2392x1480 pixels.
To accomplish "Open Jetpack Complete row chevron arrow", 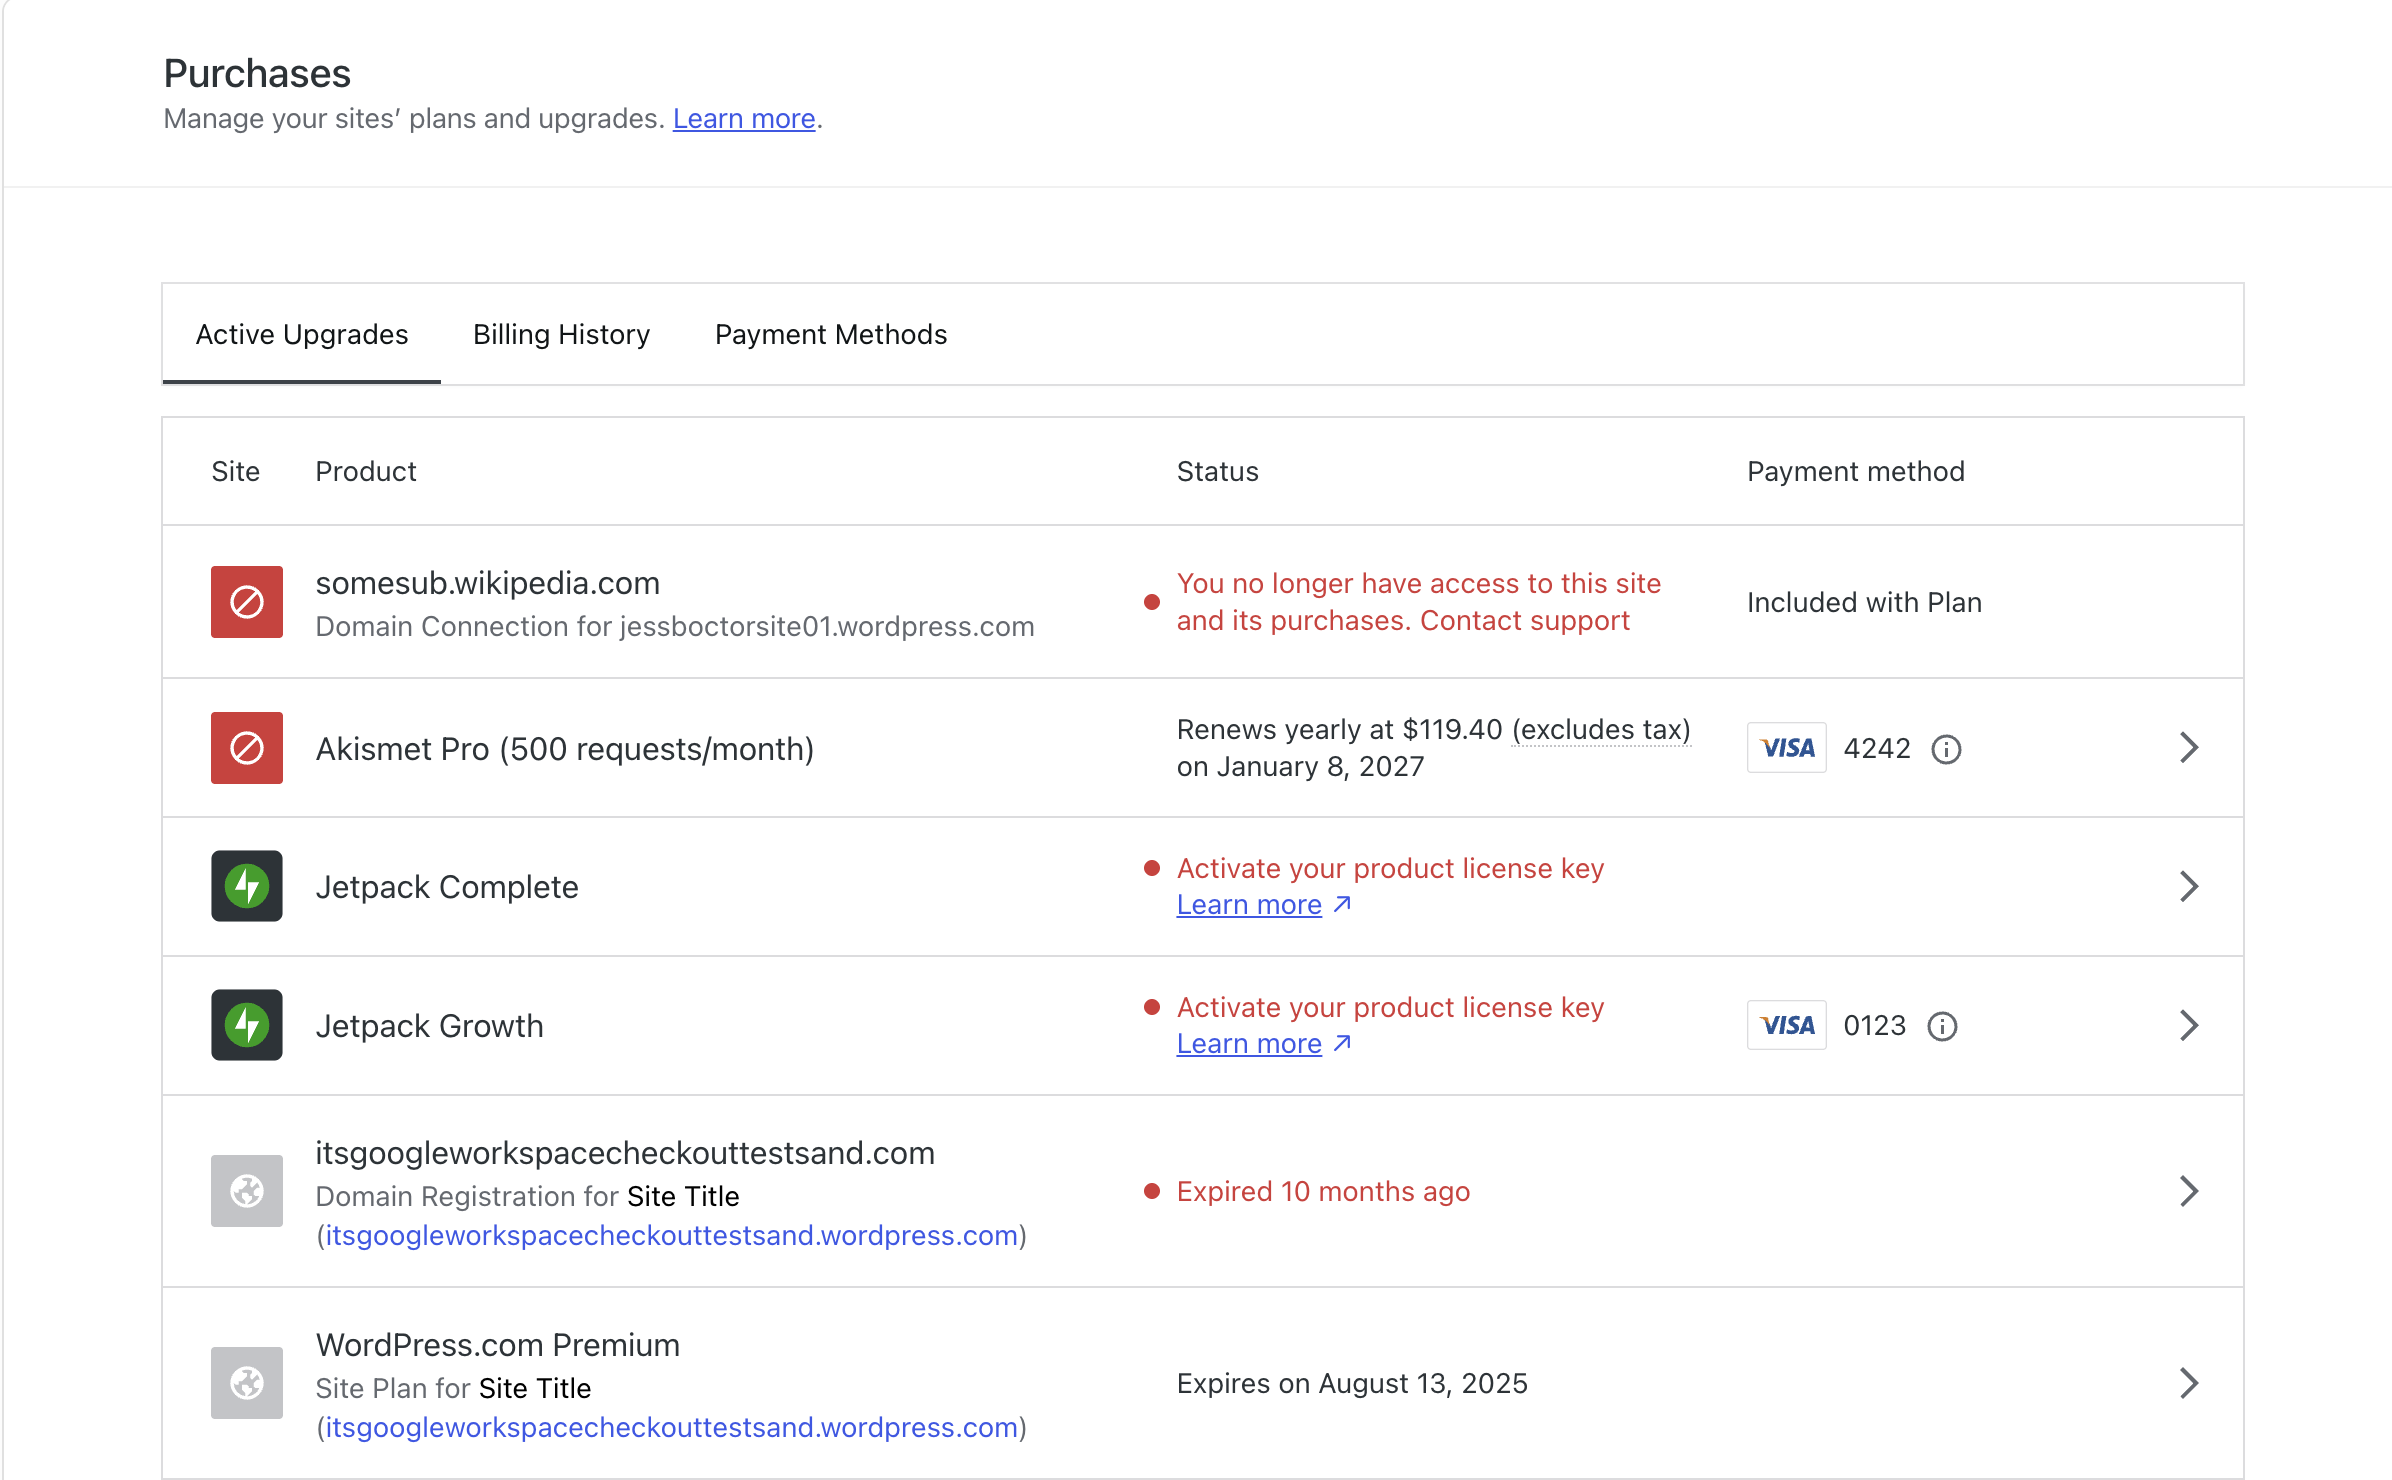I will (x=2188, y=886).
